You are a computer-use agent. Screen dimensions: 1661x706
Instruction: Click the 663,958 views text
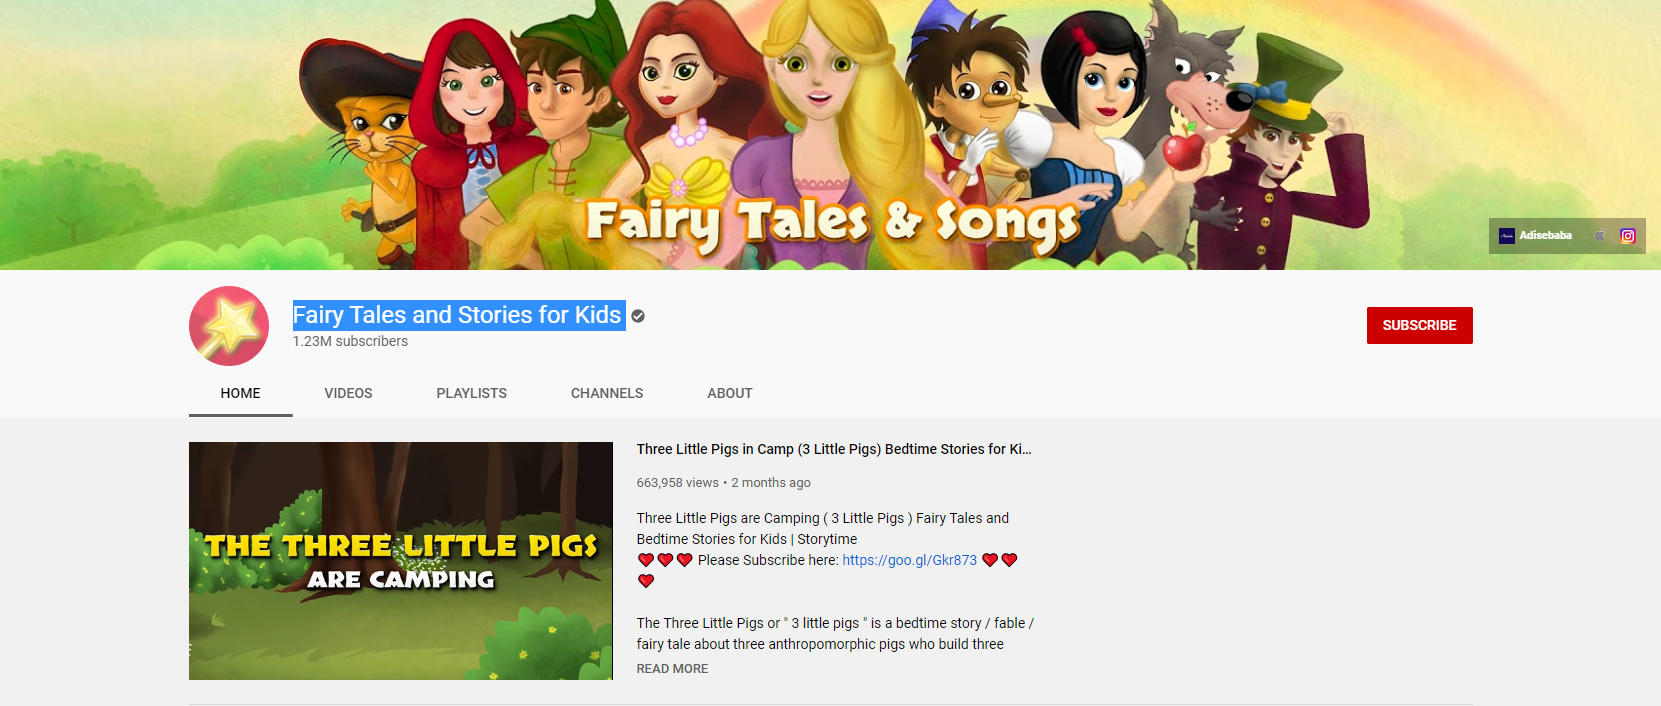[x=678, y=483]
